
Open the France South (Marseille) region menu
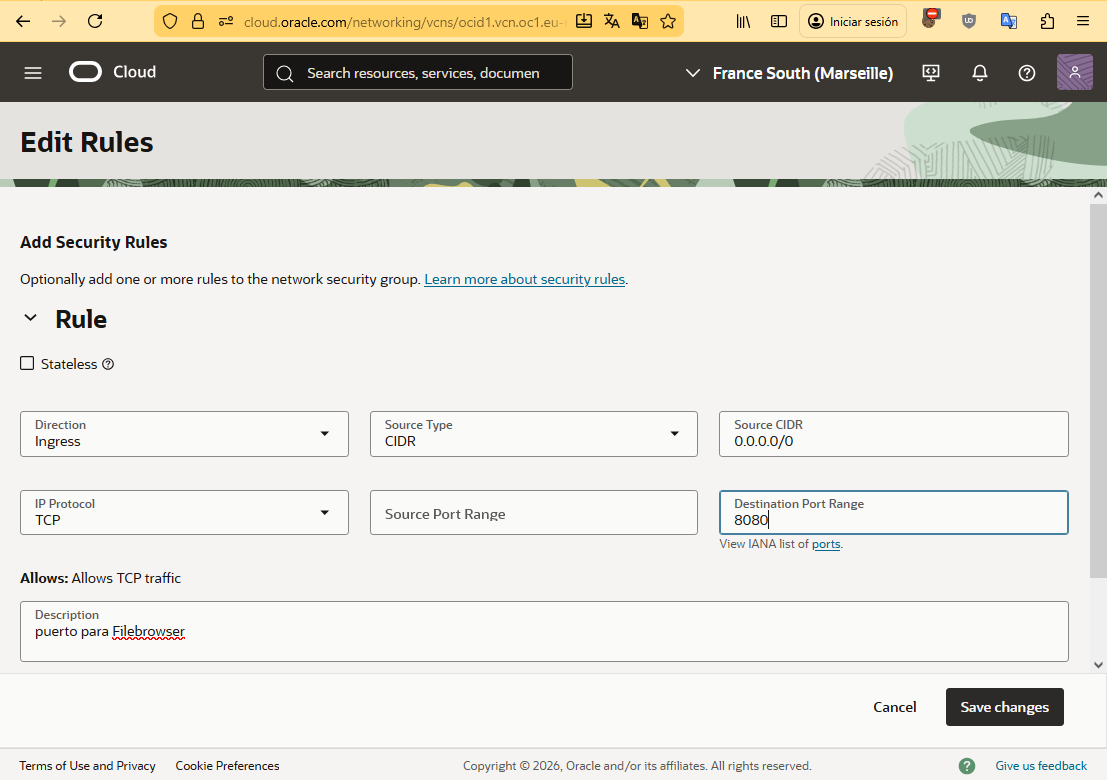click(789, 73)
